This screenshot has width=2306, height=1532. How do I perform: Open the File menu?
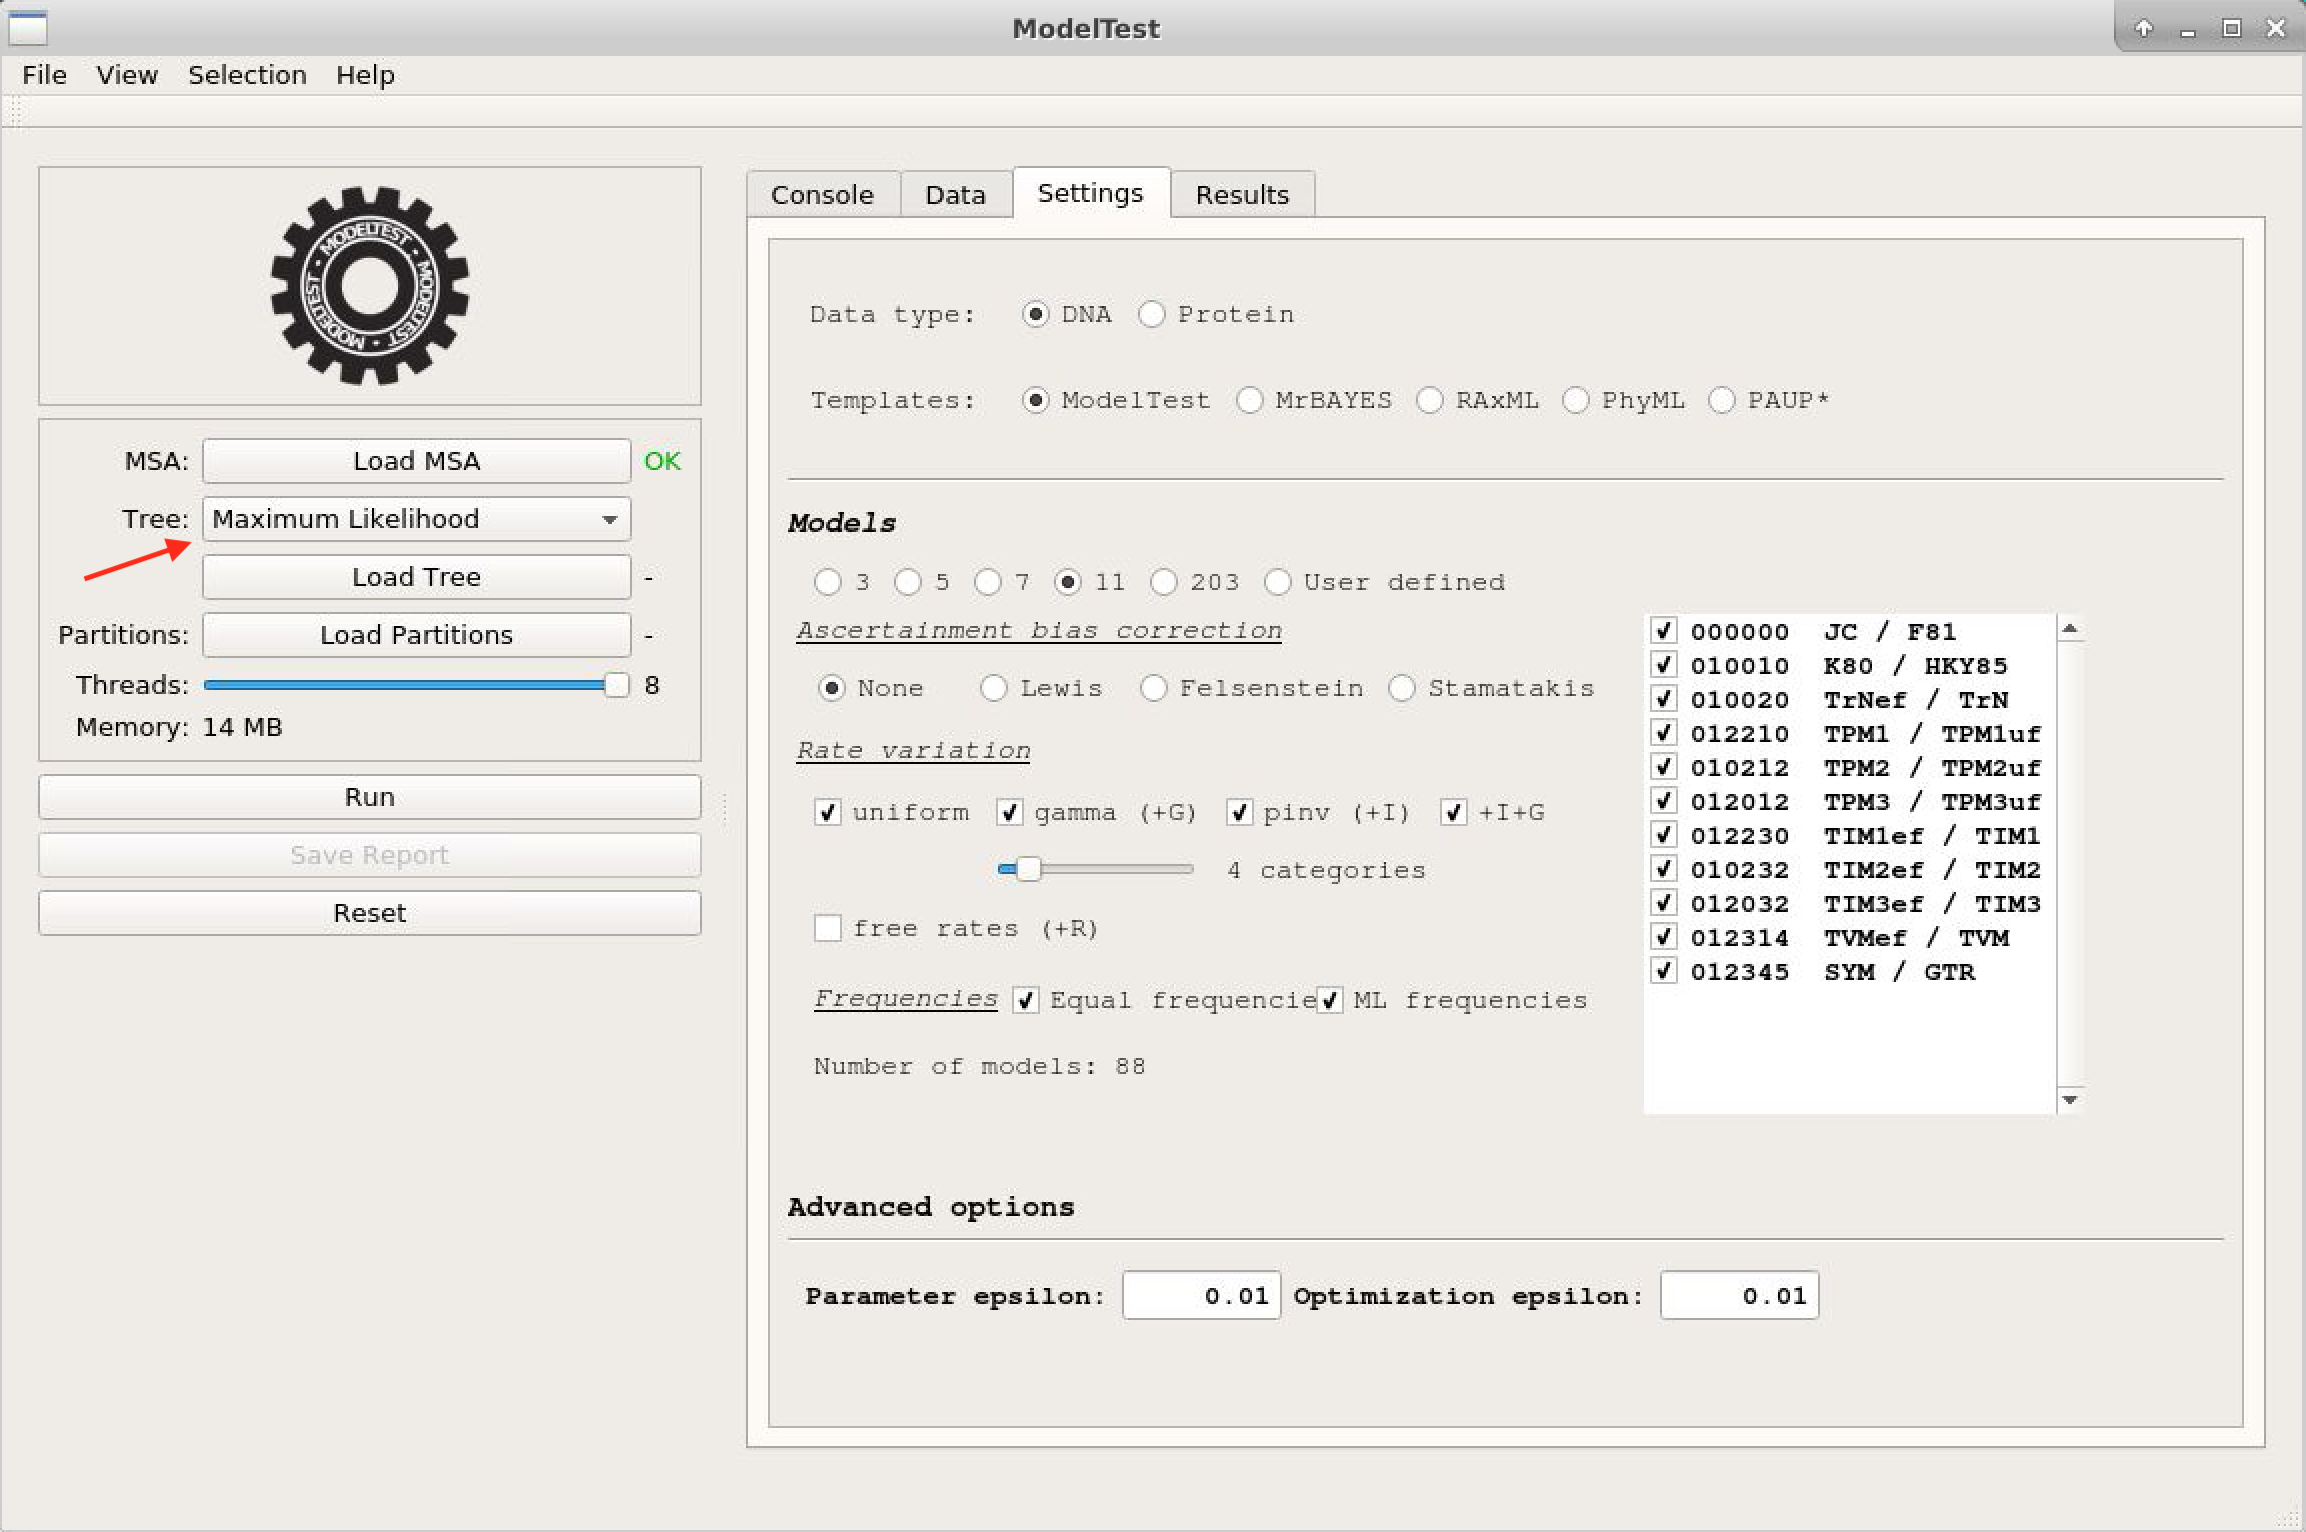point(44,75)
